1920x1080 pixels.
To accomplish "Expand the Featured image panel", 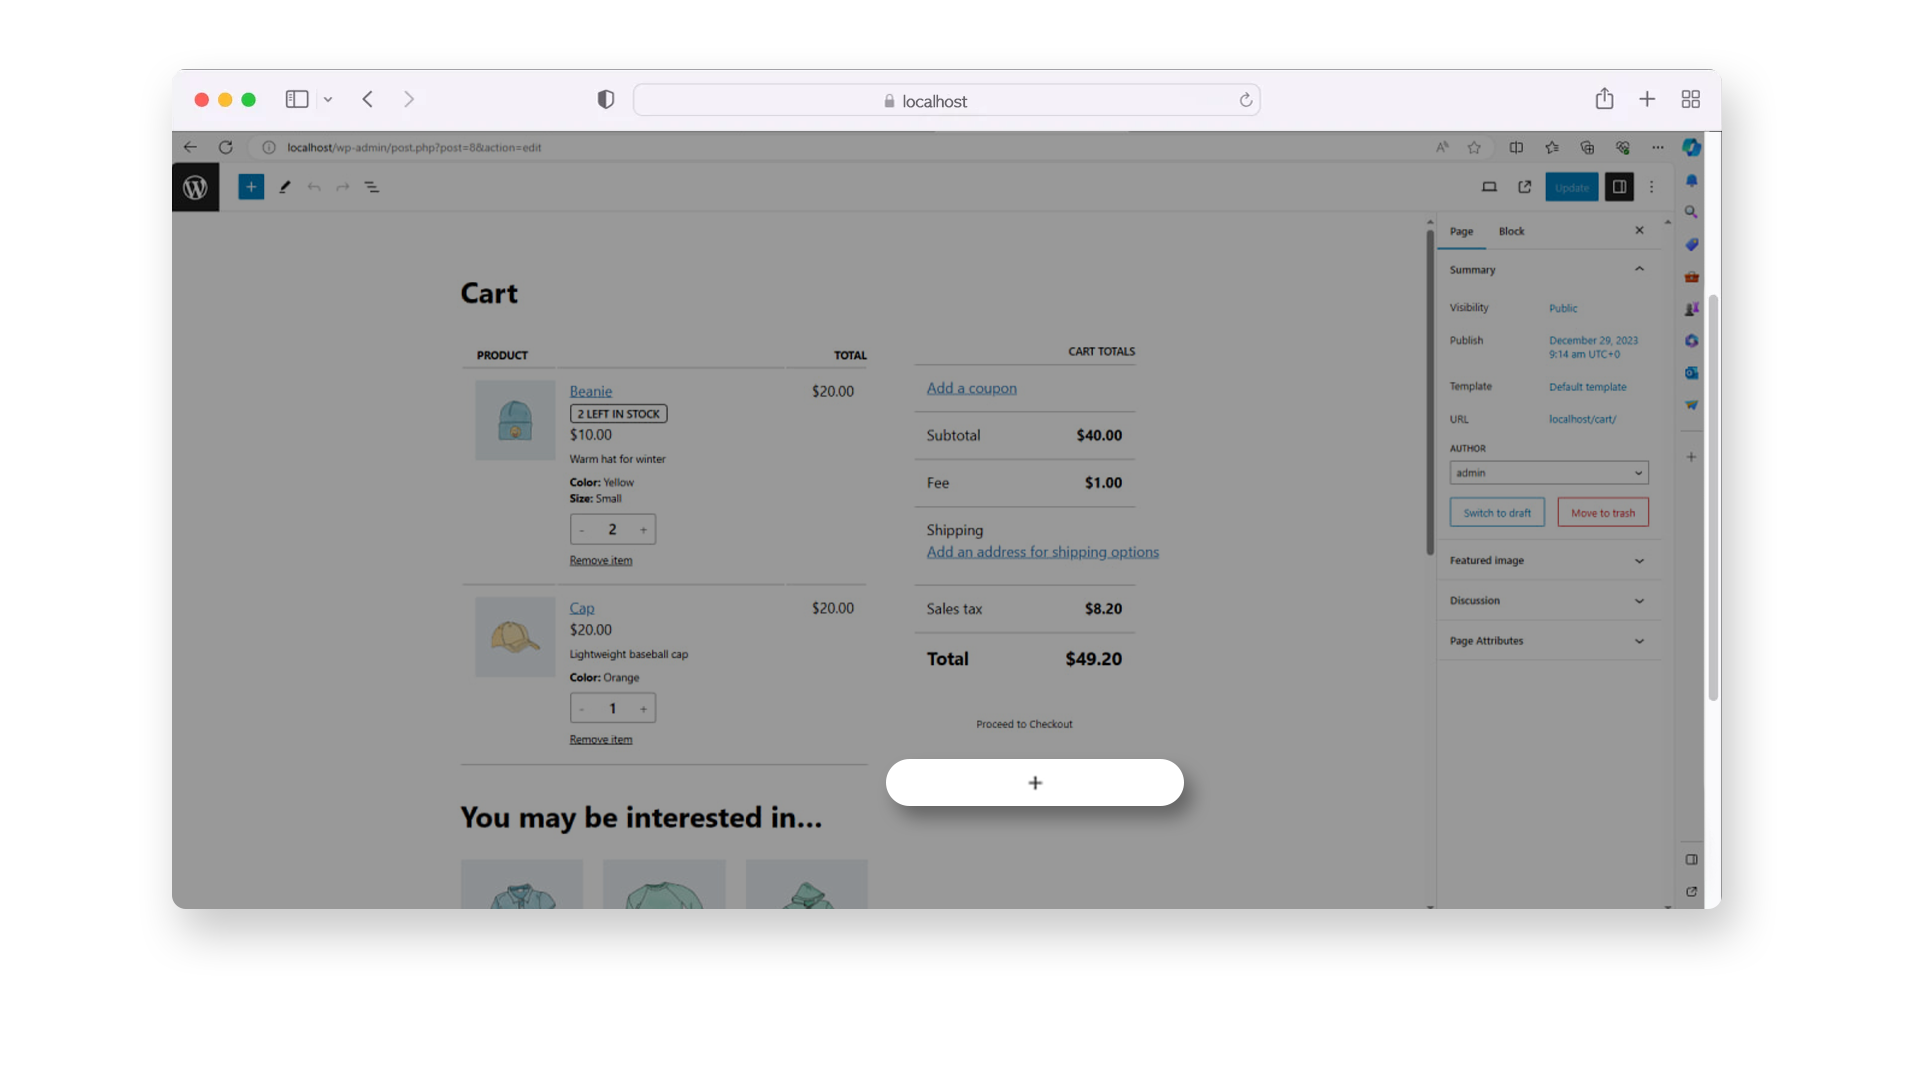I will point(1547,561).
